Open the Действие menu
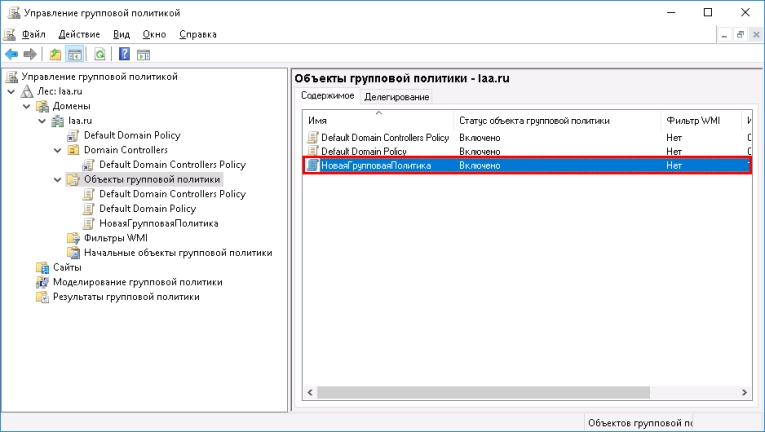765x432 pixels. click(78, 34)
